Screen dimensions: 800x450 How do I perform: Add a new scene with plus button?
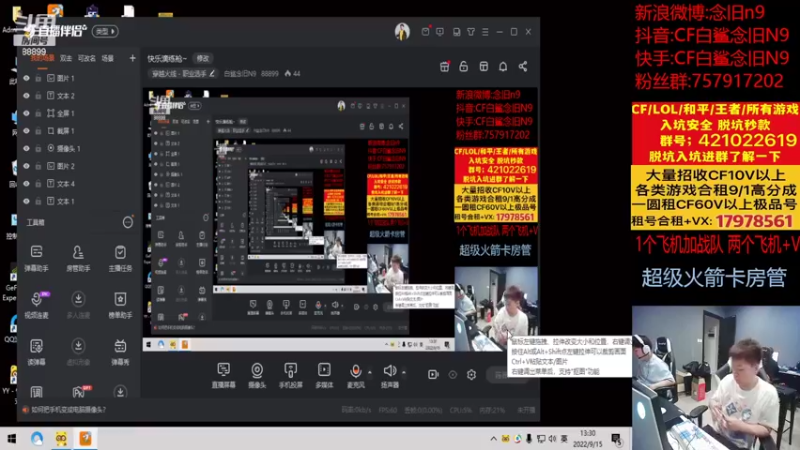pos(133,58)
